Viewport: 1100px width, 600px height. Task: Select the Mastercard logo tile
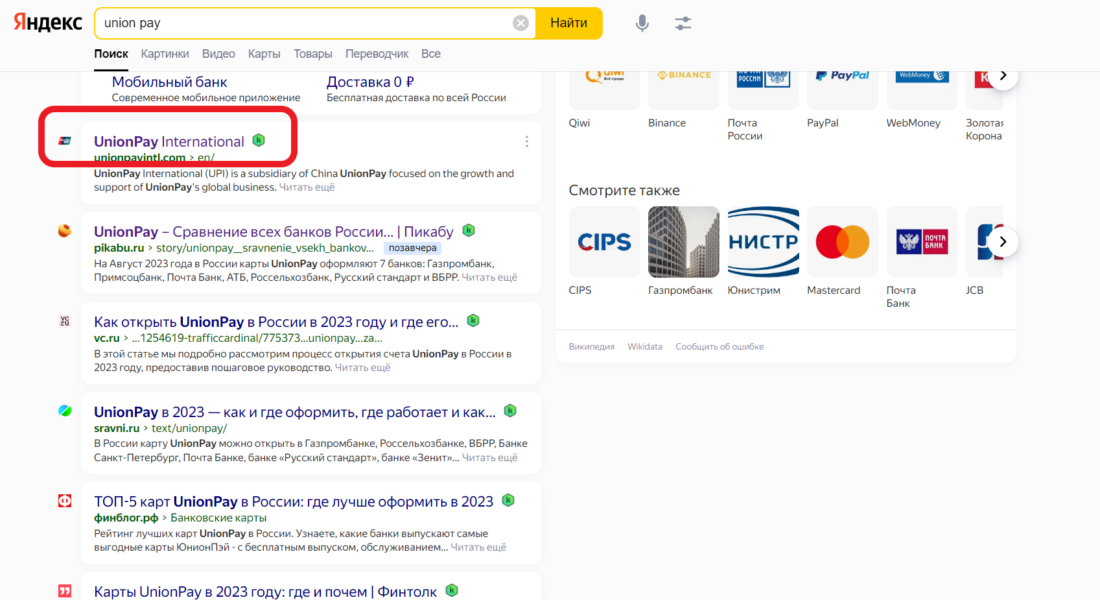click(x=842, y=242)
